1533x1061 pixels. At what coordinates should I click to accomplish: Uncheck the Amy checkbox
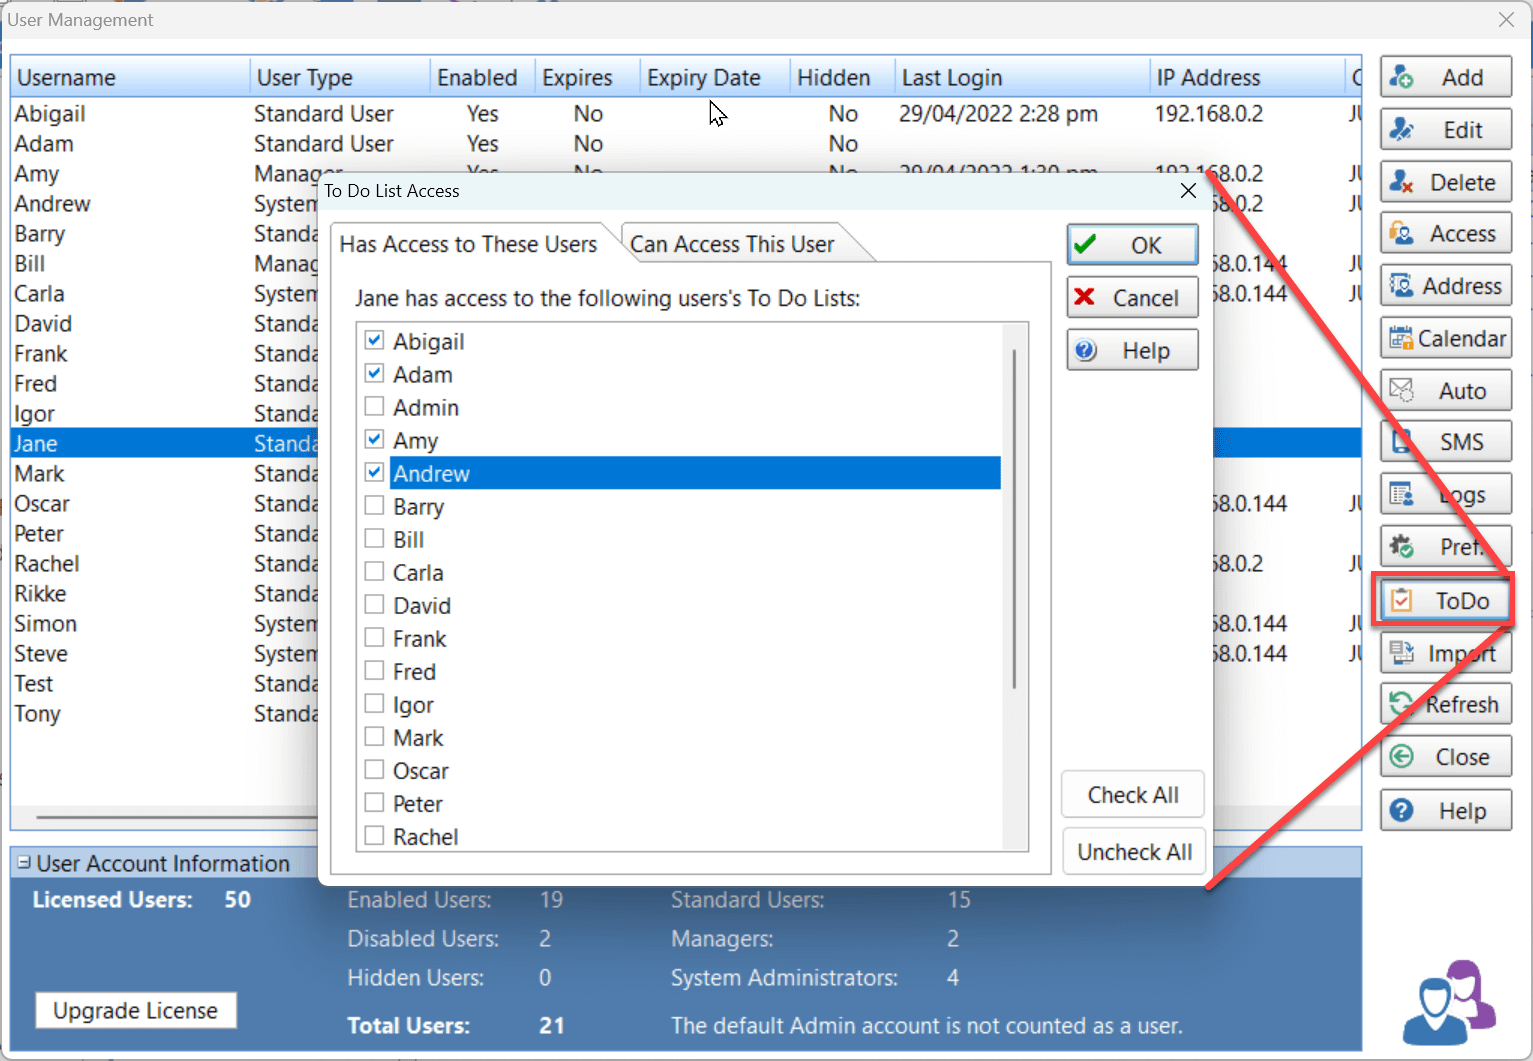(x=374, y=439)
